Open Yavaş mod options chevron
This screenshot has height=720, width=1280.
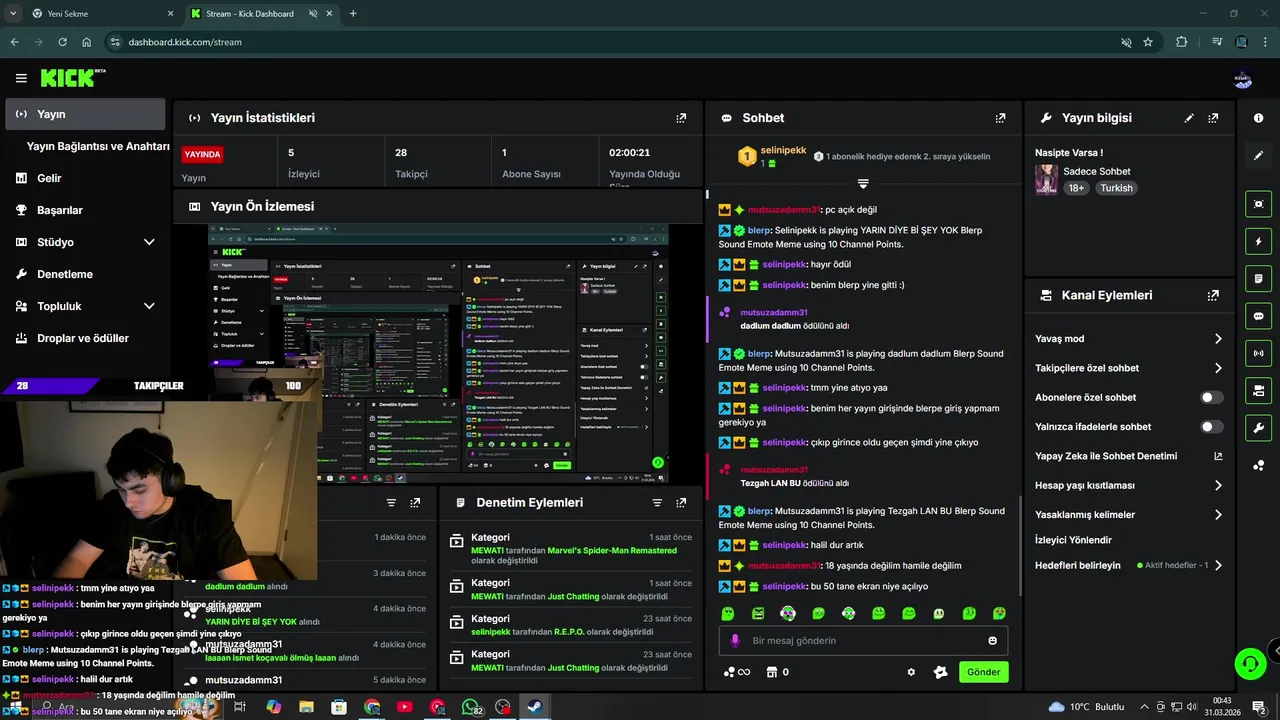tap(1218, 339)
